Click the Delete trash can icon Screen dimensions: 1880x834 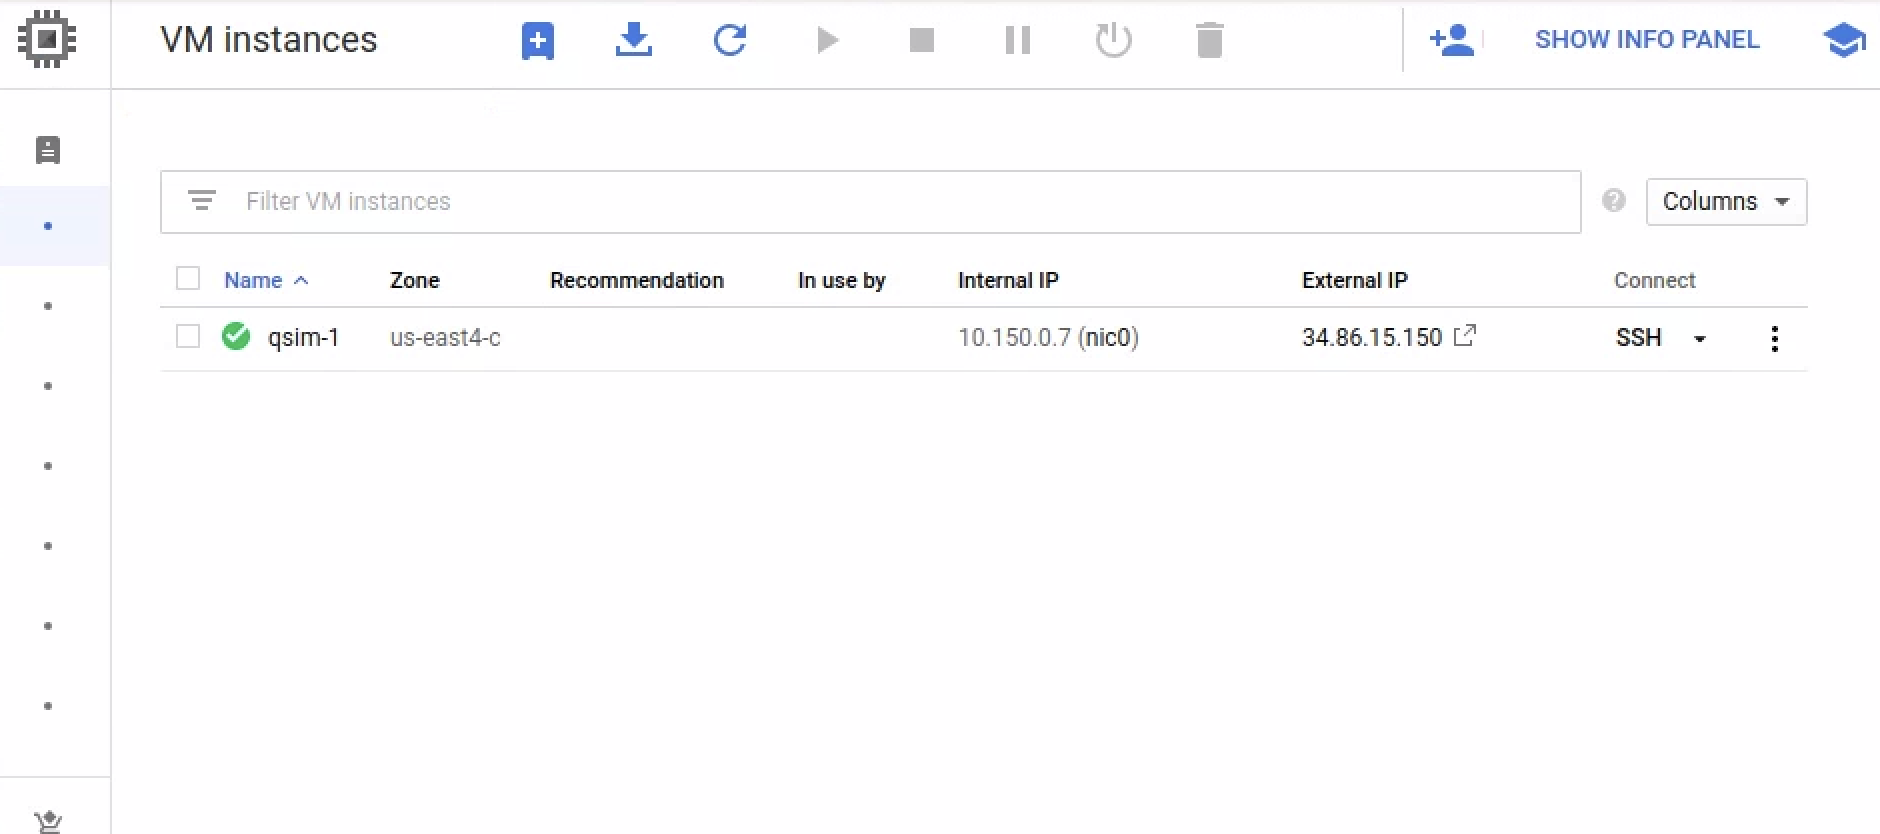[1209, 41]
